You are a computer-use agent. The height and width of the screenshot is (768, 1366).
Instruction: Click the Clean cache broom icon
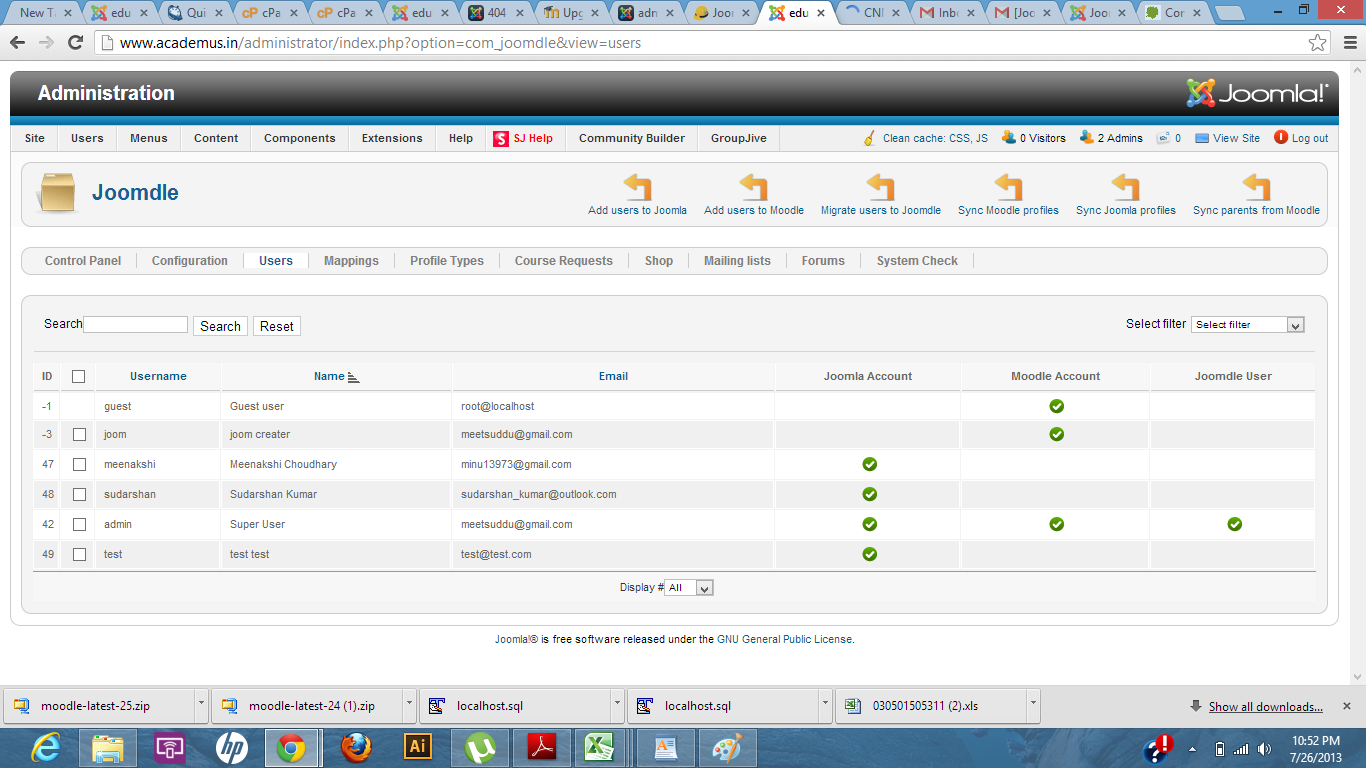click(x=870, y=138)
